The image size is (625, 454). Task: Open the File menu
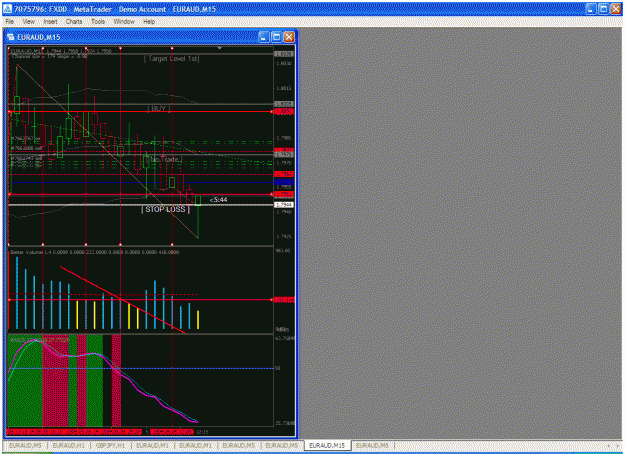pos(10,22)
